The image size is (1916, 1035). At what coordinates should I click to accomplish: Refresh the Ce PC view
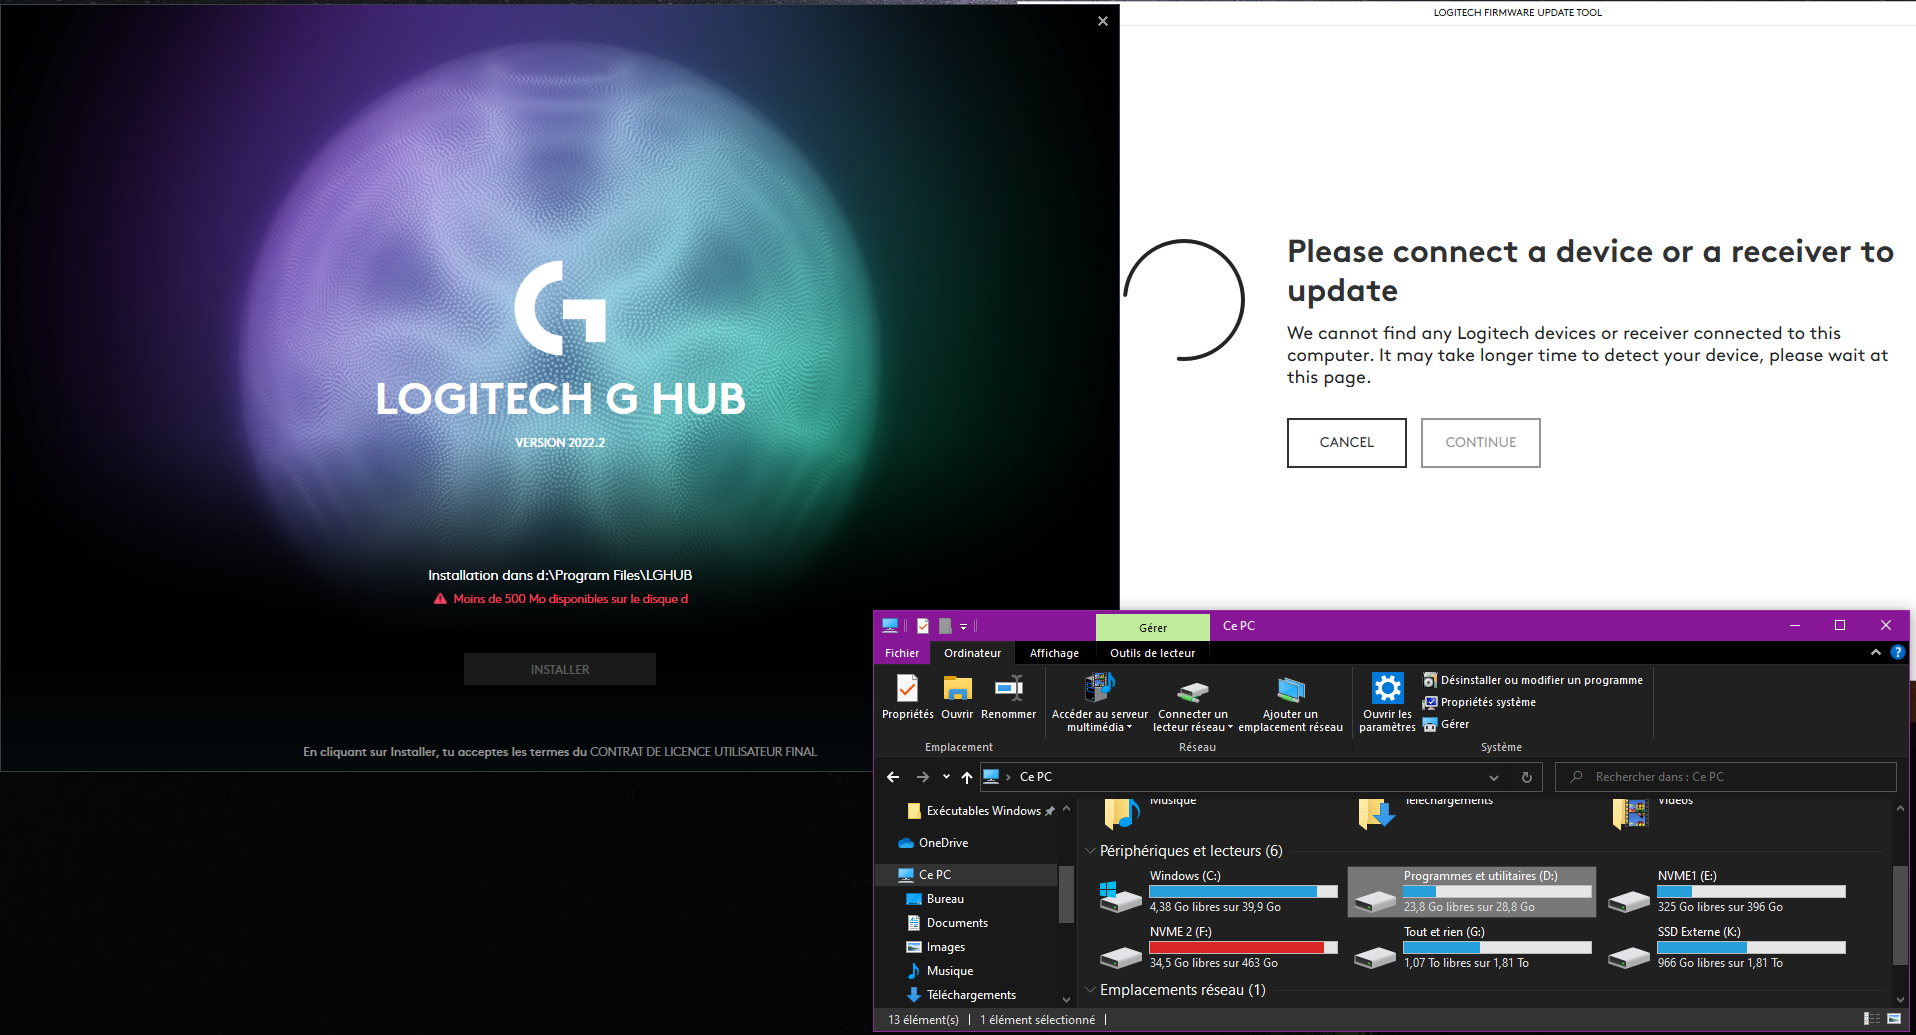pyautogui.click(x=1527, y=777)
